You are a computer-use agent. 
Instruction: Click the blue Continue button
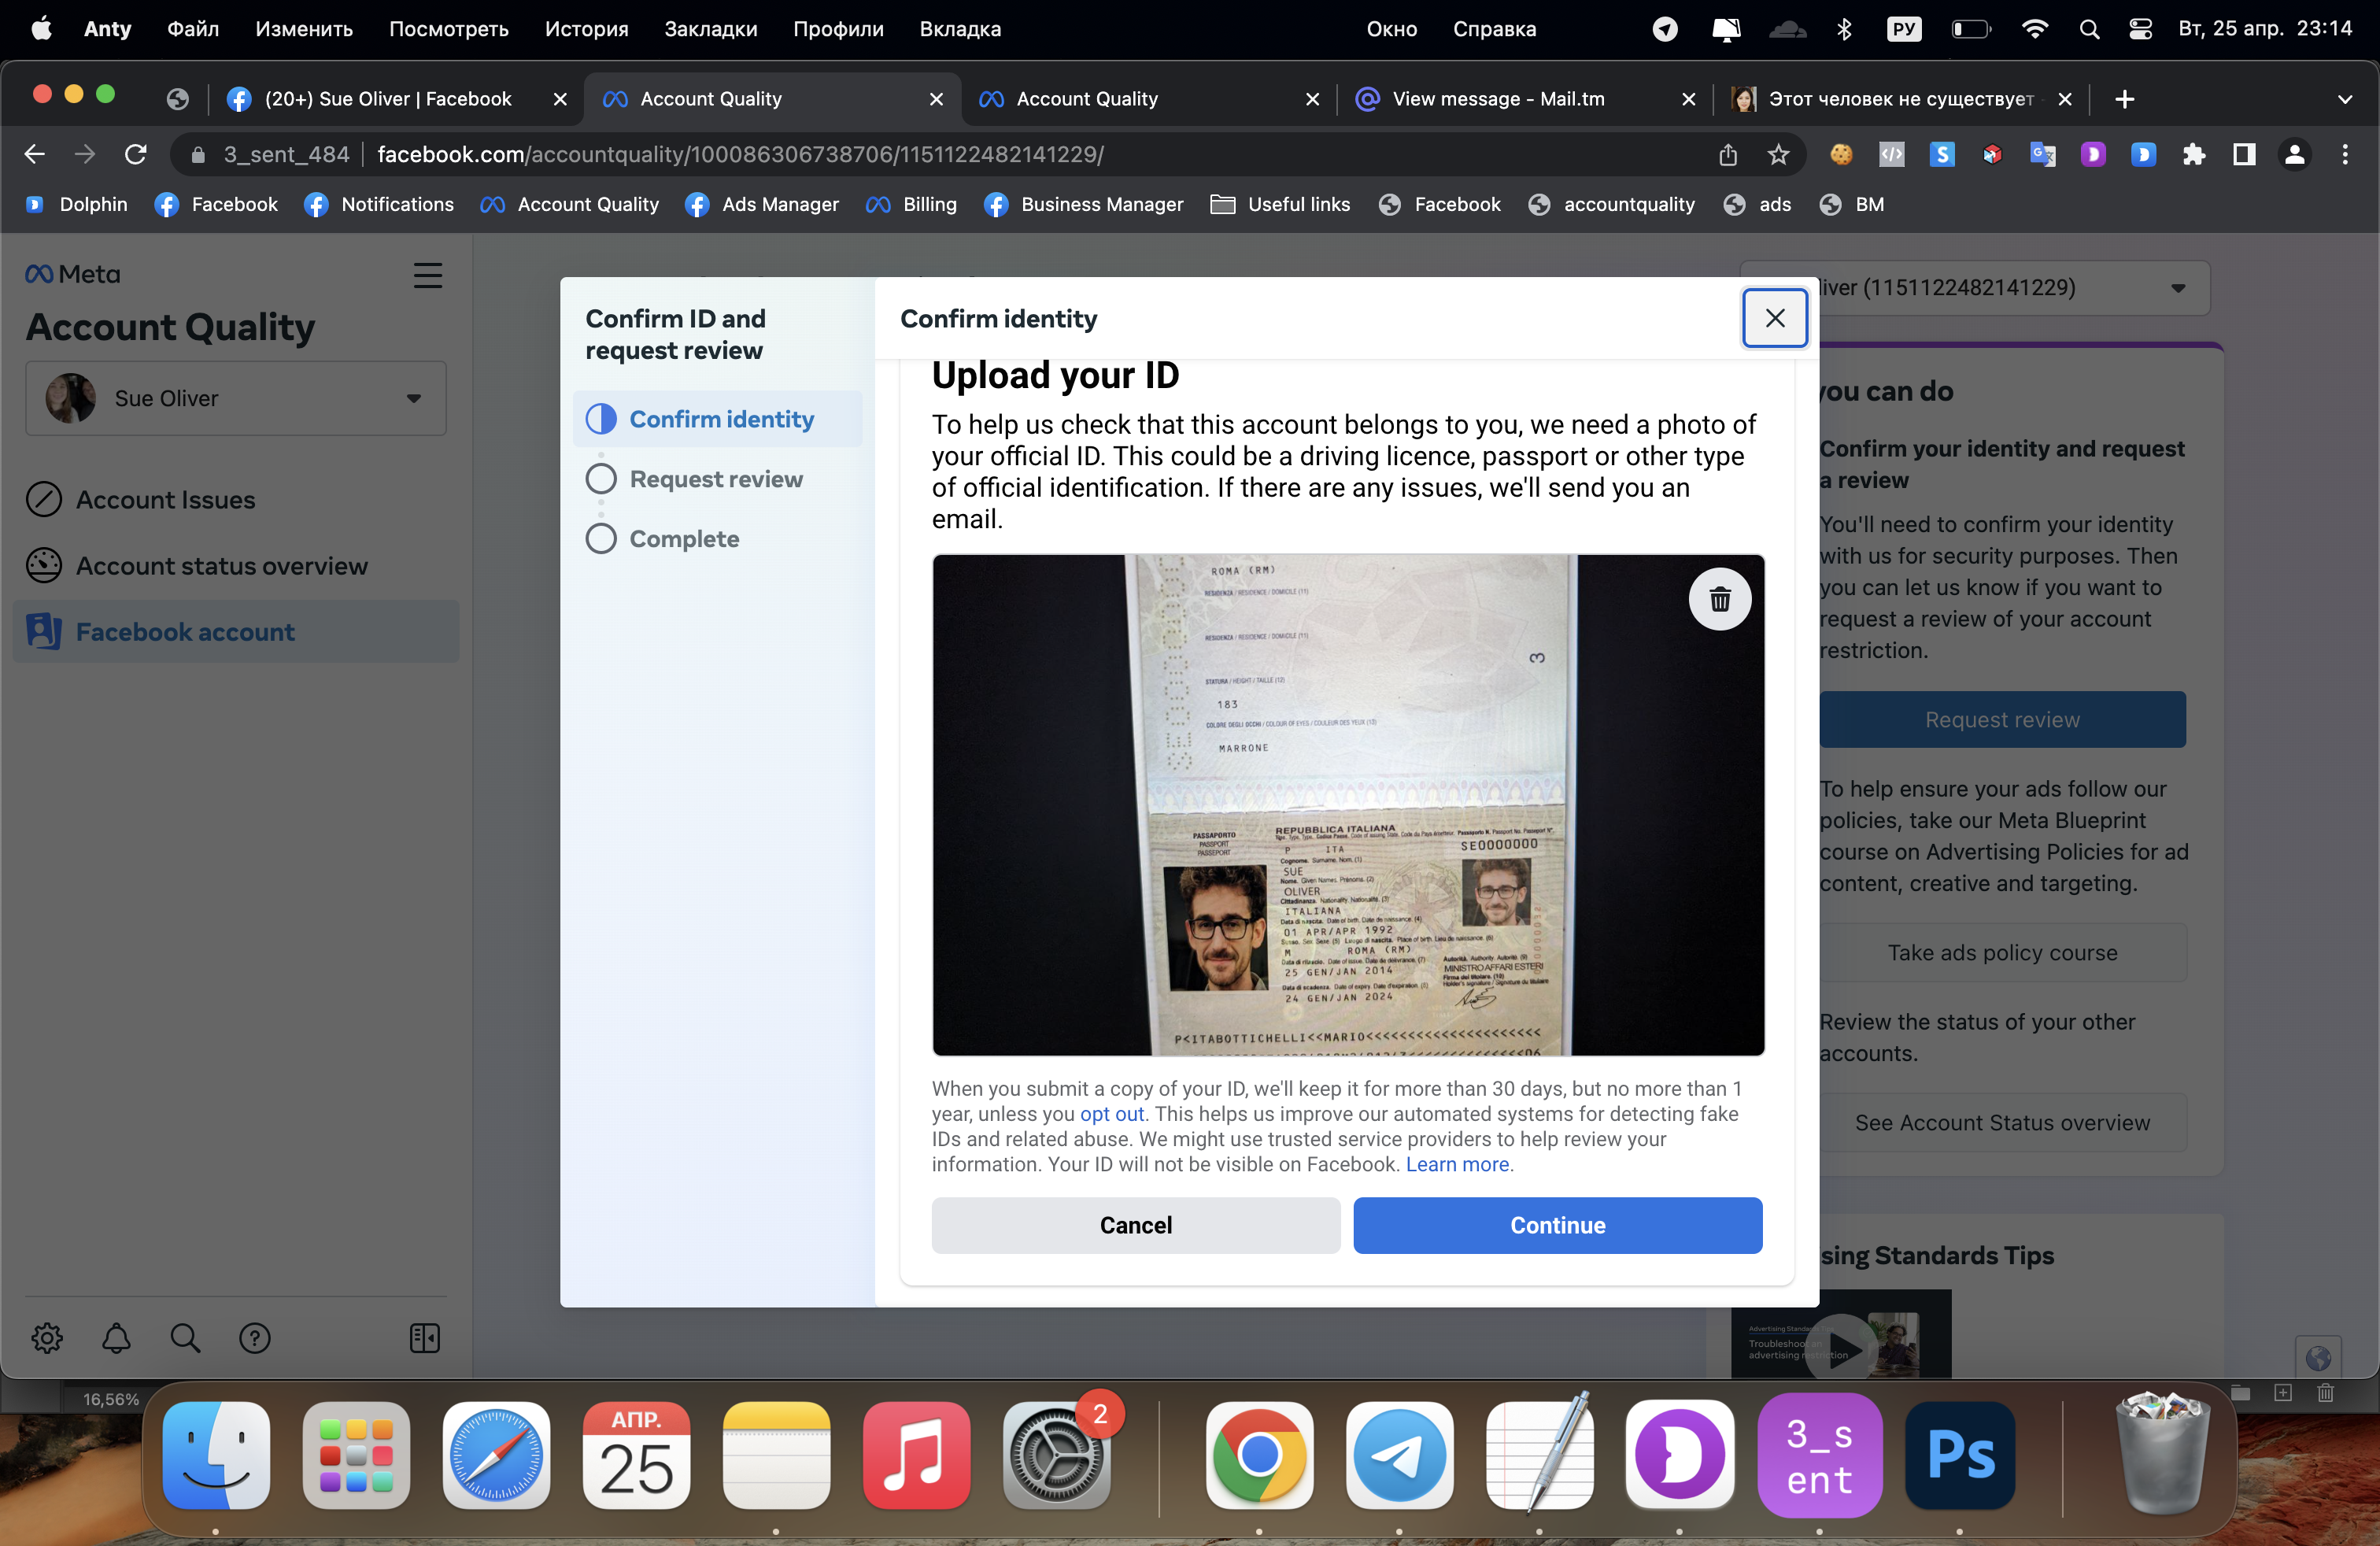[1557, 1225]
